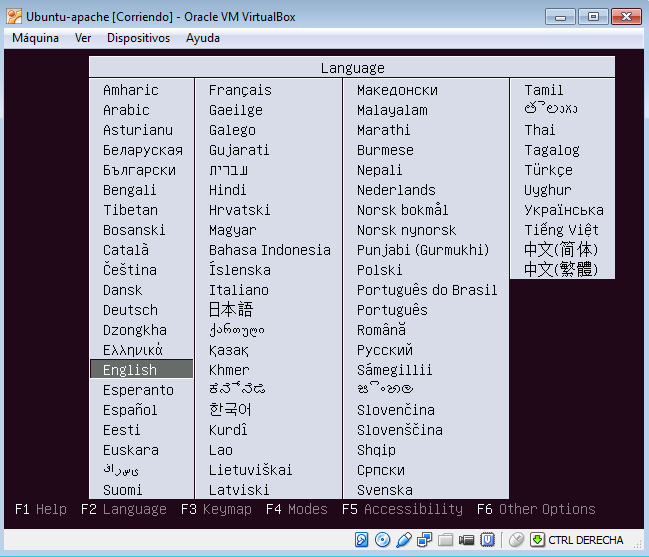Select Português do Brasil language option
Image resolution: width=649 pixels, height=557 pixels.
[427, 290]
